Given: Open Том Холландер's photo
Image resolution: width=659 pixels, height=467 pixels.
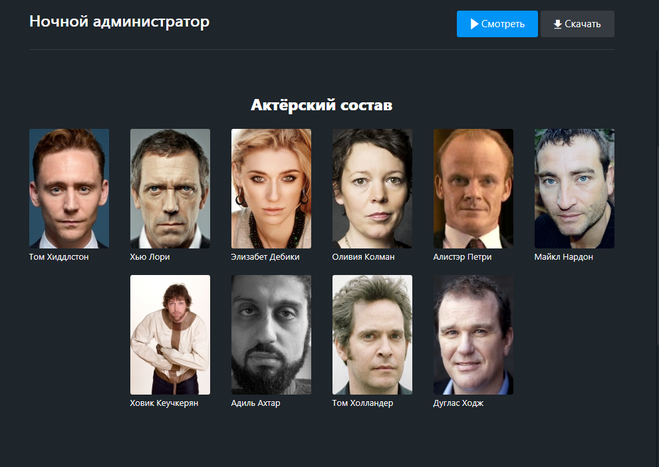Looking at the screenshot, I should click(372, 335).
